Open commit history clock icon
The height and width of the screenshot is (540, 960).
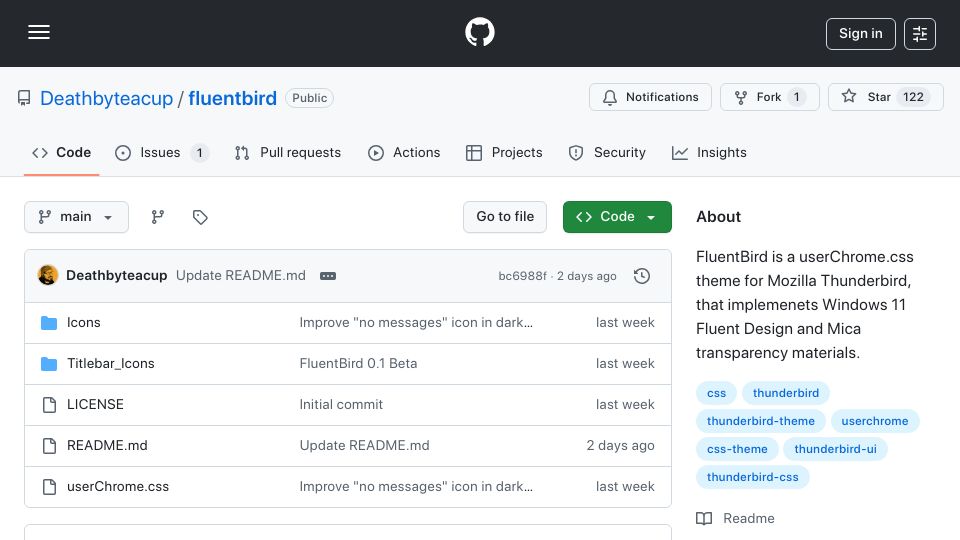[642, 276]
